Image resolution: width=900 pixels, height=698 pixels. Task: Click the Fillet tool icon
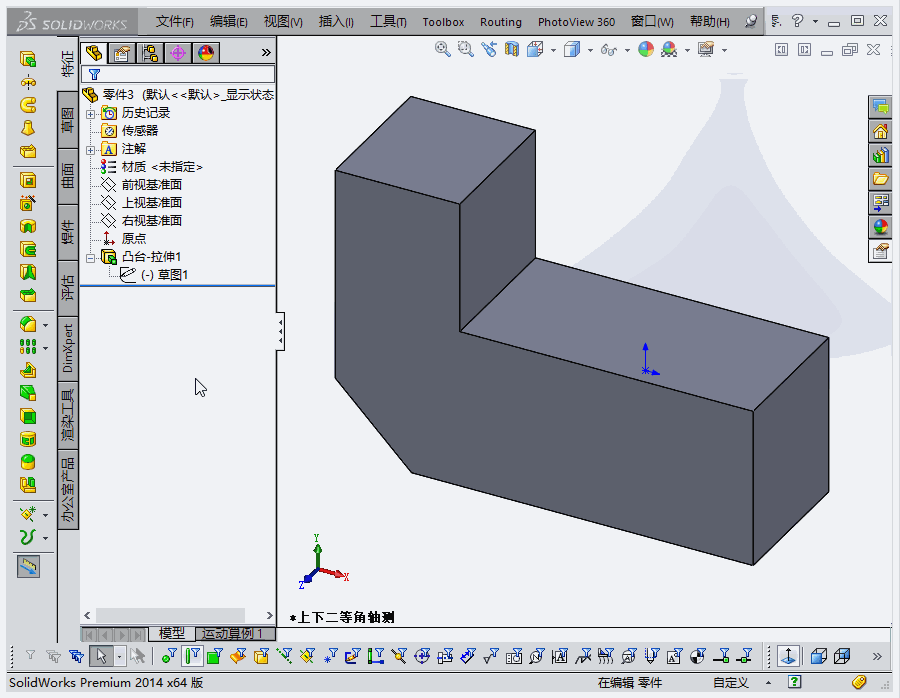tap(28, 324)
